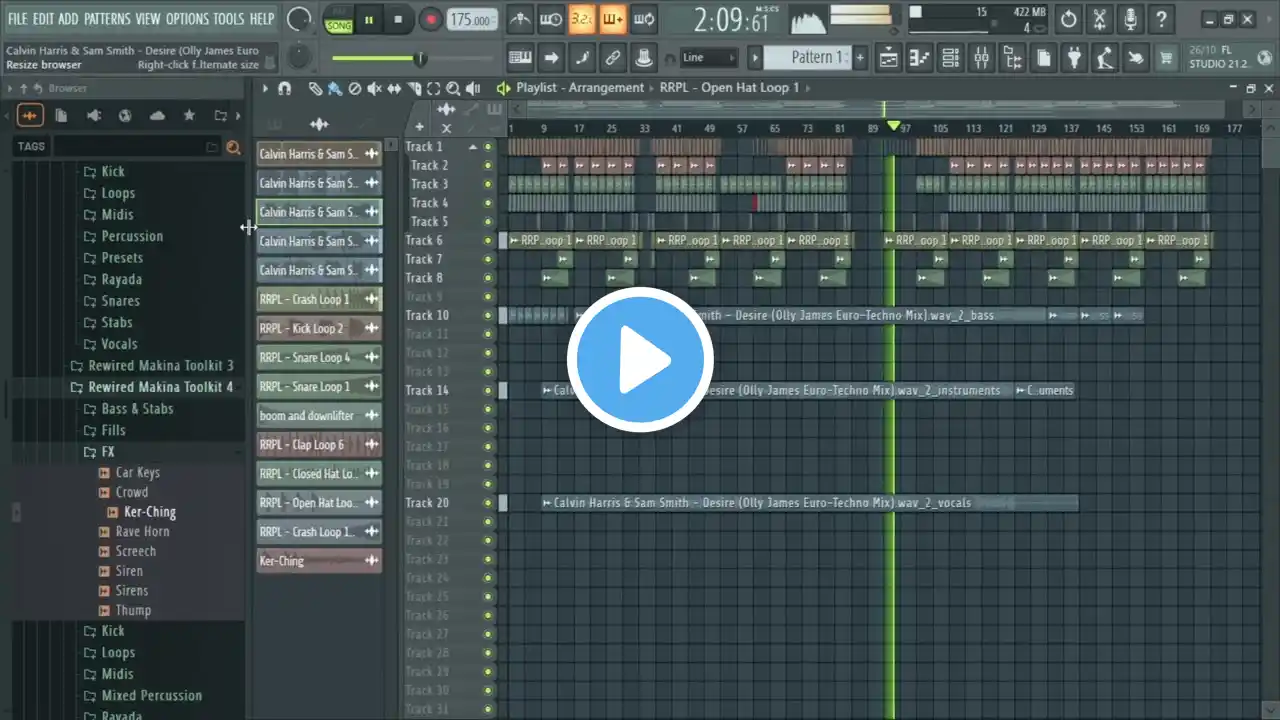Mute Track 6 using its green dot
The image size is (1280, 720).
coord(488,240)
